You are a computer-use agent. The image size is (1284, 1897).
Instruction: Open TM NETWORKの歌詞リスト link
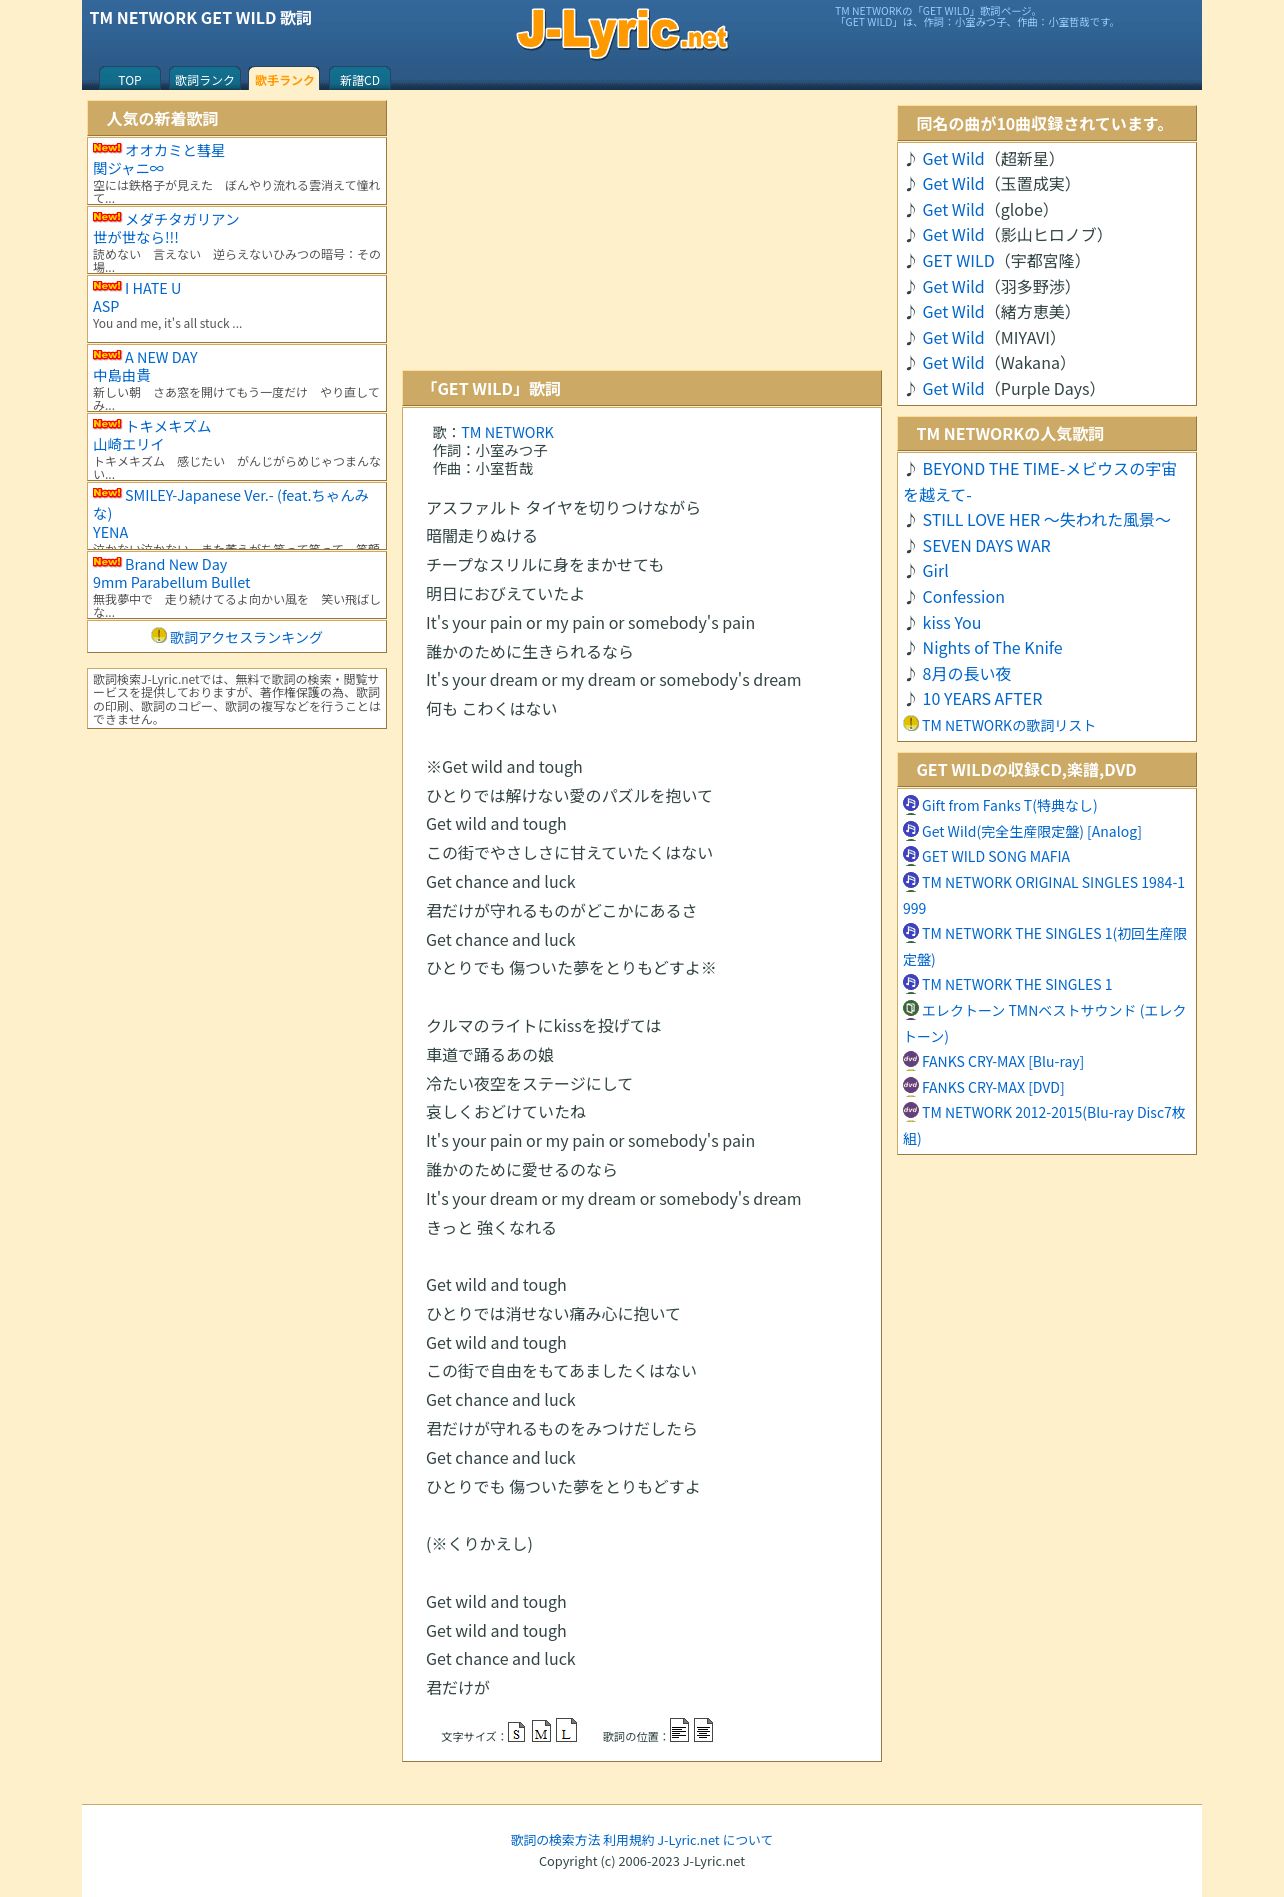[x=1009, y=725]
